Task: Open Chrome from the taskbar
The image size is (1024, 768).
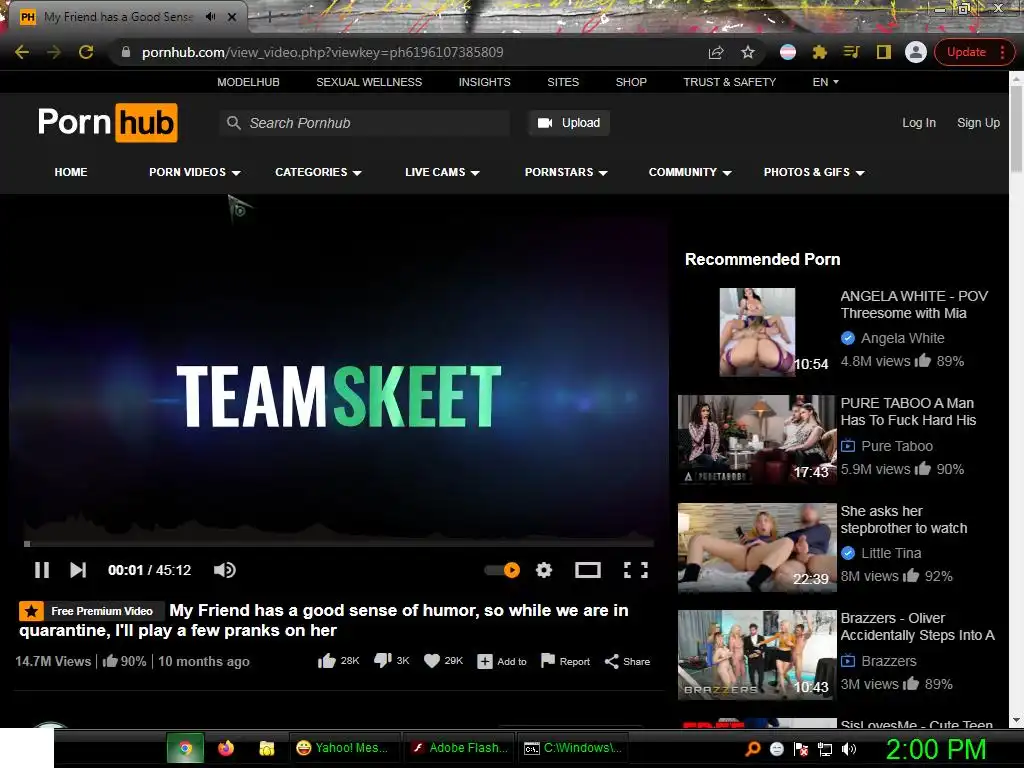Action: pyautogui.click(x=185, y=748)
